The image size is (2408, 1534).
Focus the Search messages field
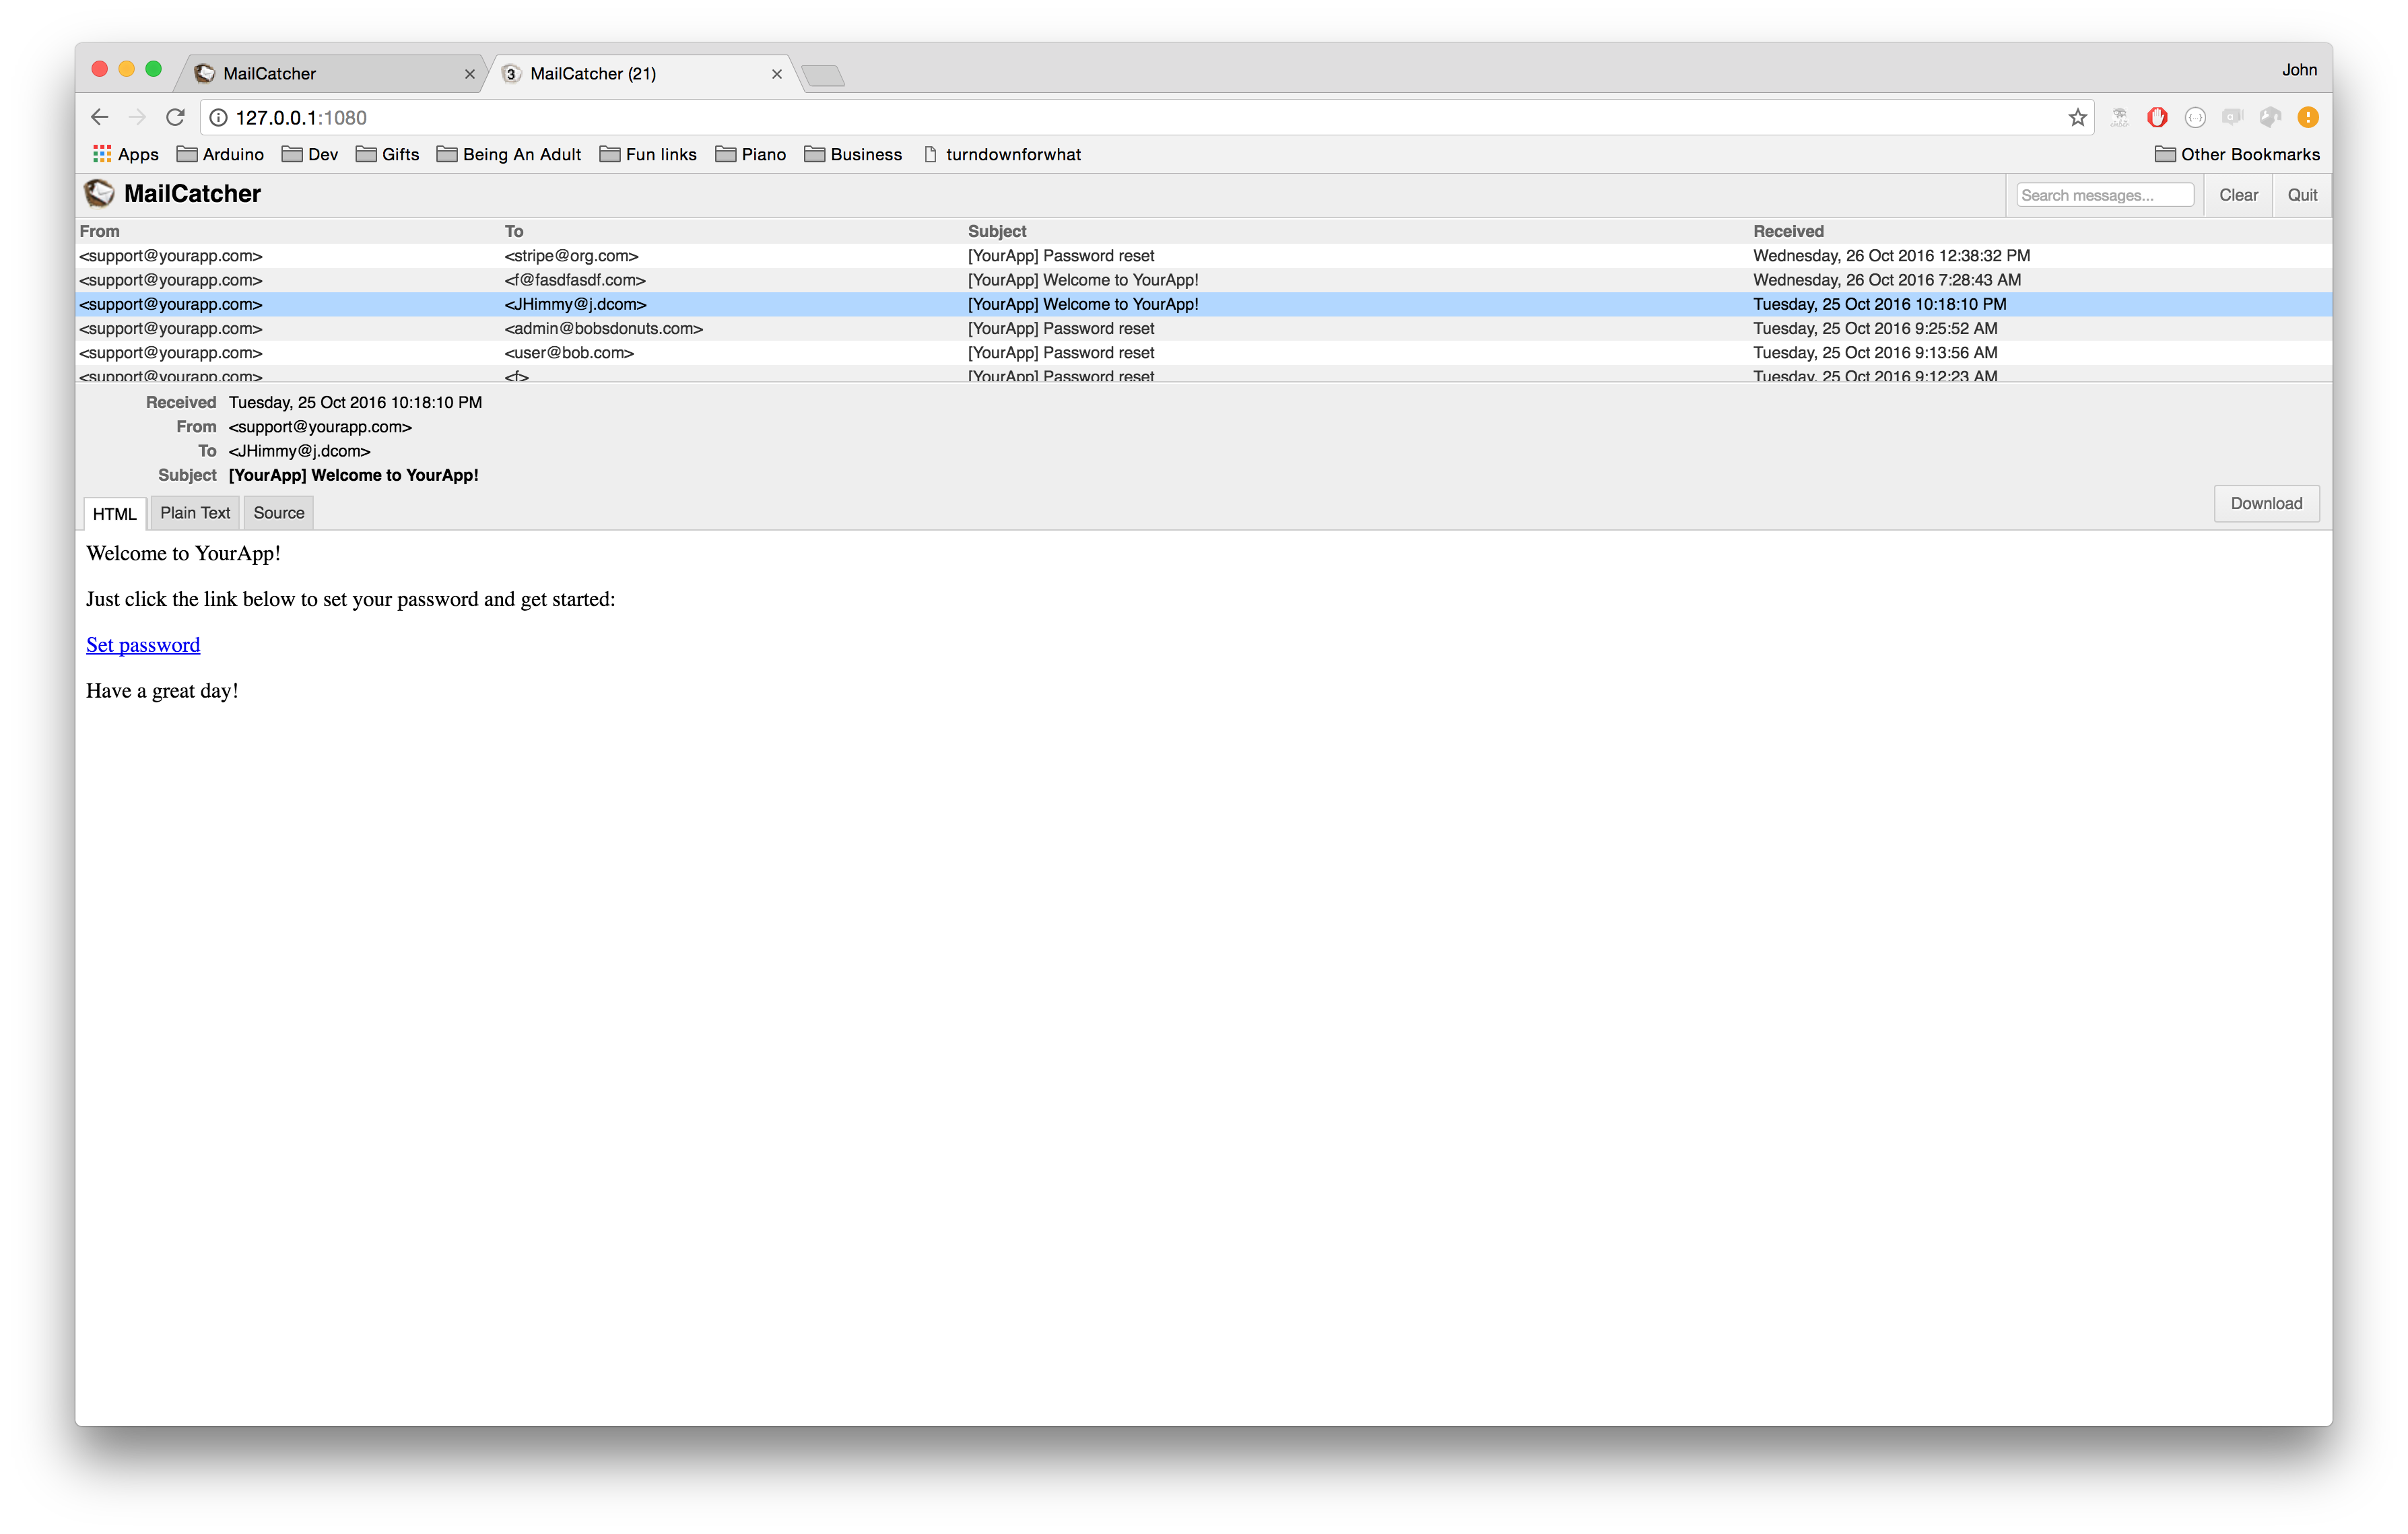click(x=2104, y=195)
